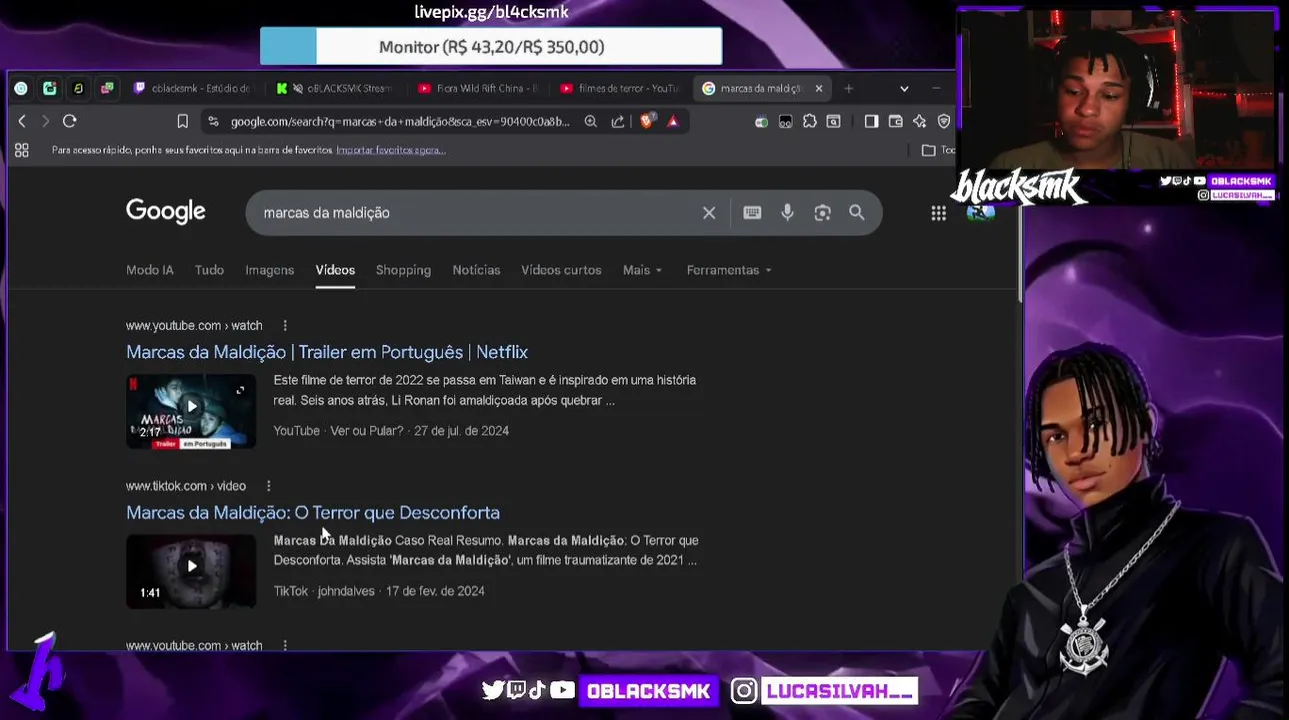Viewport: 1289px width, 720px height.
Task: Open new tab with plus button
Action: (x=848, y=88)
